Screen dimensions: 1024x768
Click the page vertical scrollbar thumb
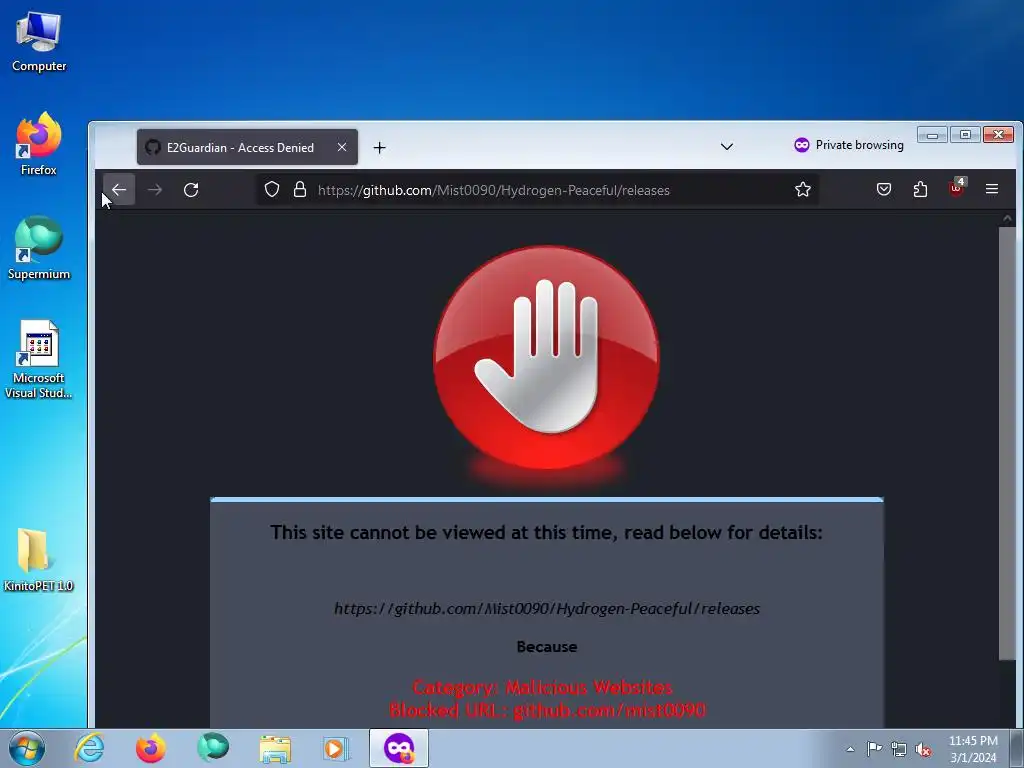click(1007, 444)
